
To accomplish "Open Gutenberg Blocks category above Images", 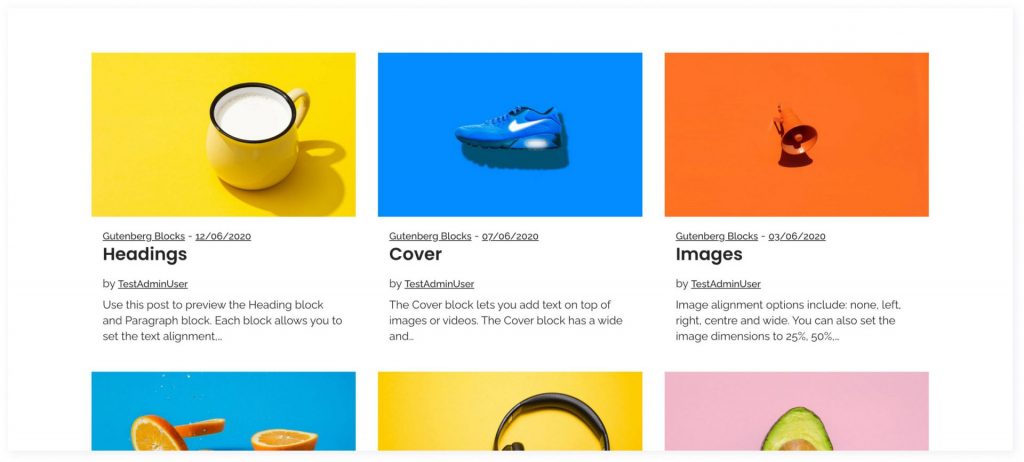I will click(x=717, y=236).
